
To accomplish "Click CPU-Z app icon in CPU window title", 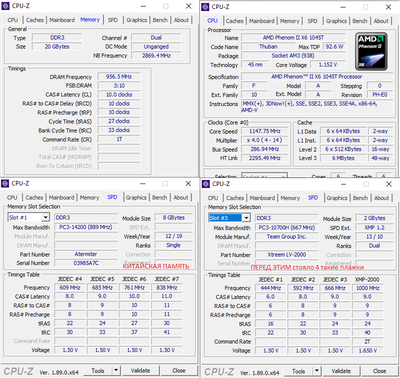I will pos(206,7).
